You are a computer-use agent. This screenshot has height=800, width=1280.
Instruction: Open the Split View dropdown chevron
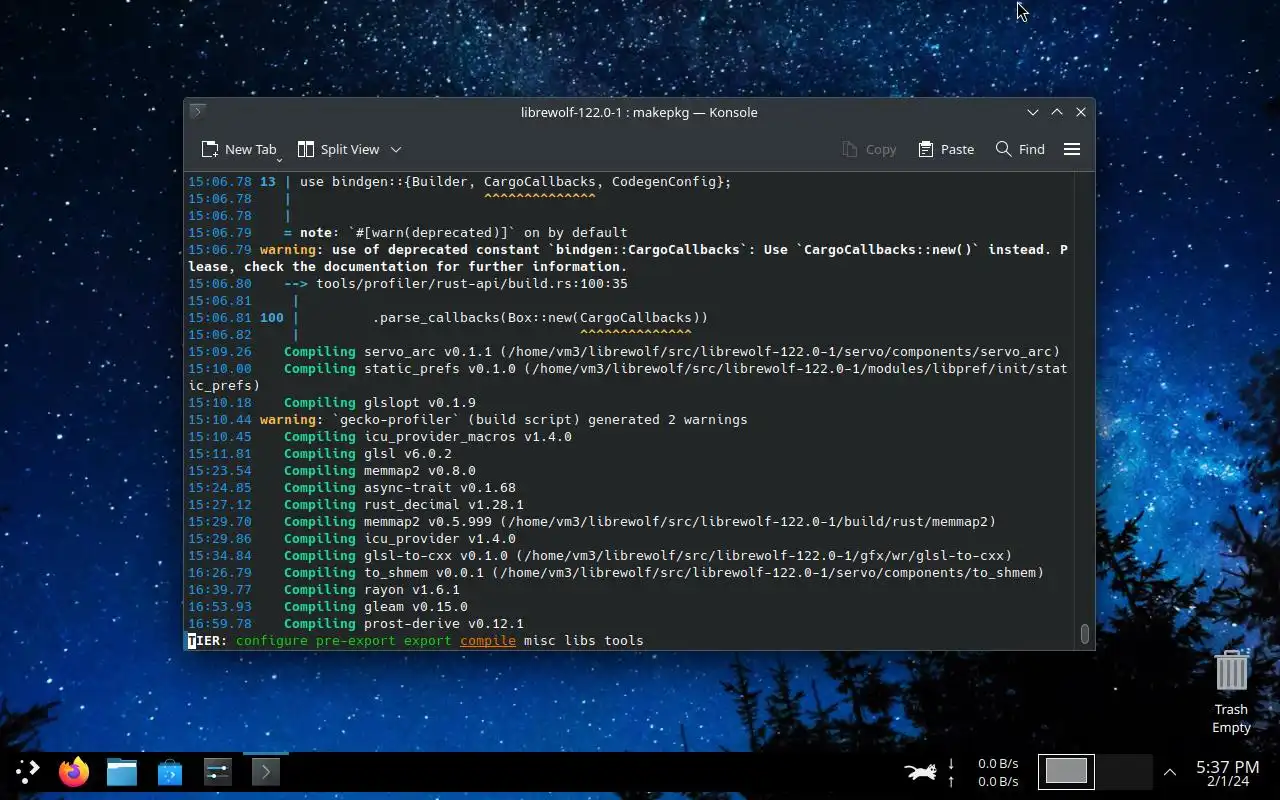[396, 149]
